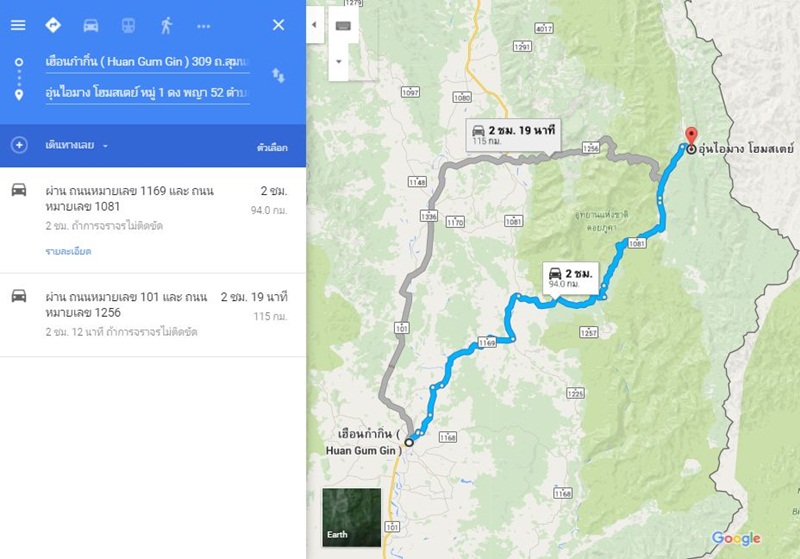This screenshot has height=559, width=800.
Task: Collapse the side panel arrow
Action: click(314, 24)
